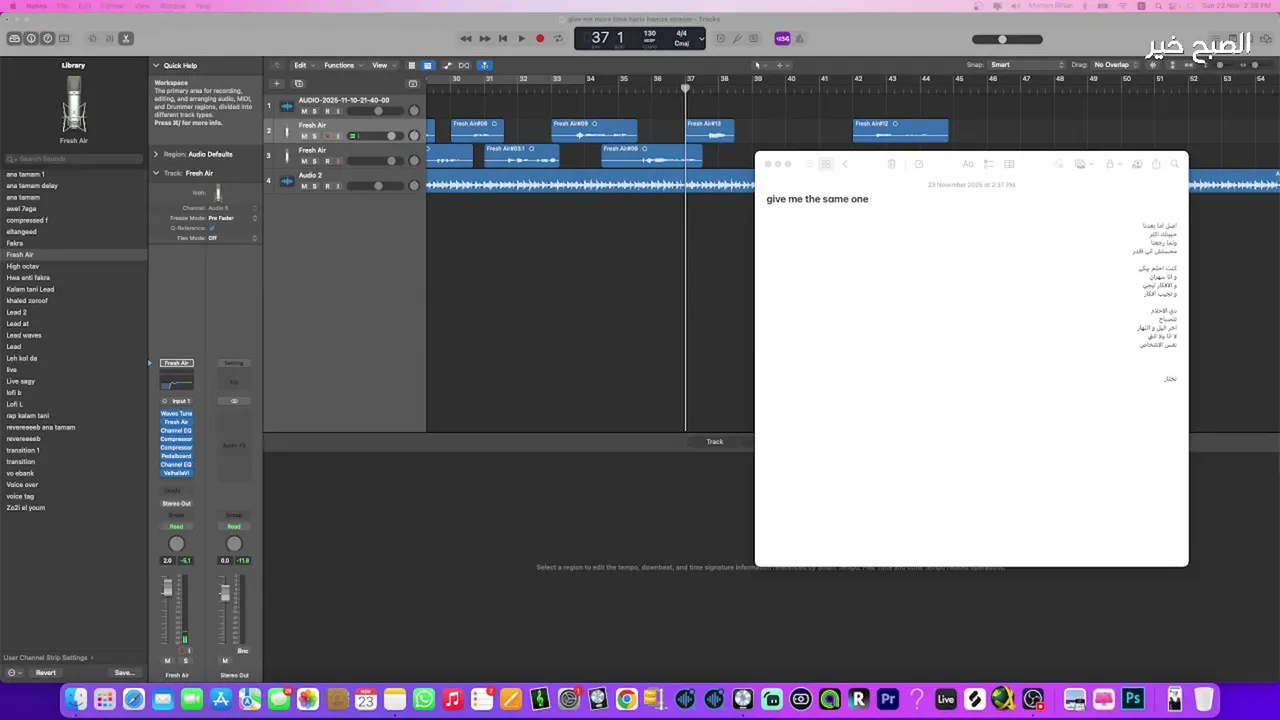Click the Fresh Air channel strip volume fader
The image size is (1280, 720).
(167, 590)
